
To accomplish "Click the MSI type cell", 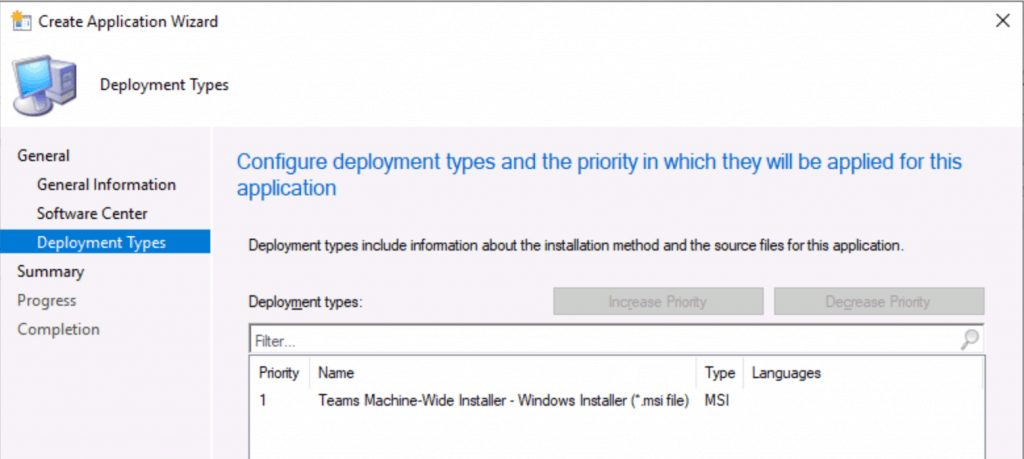I will click(717, 401).
